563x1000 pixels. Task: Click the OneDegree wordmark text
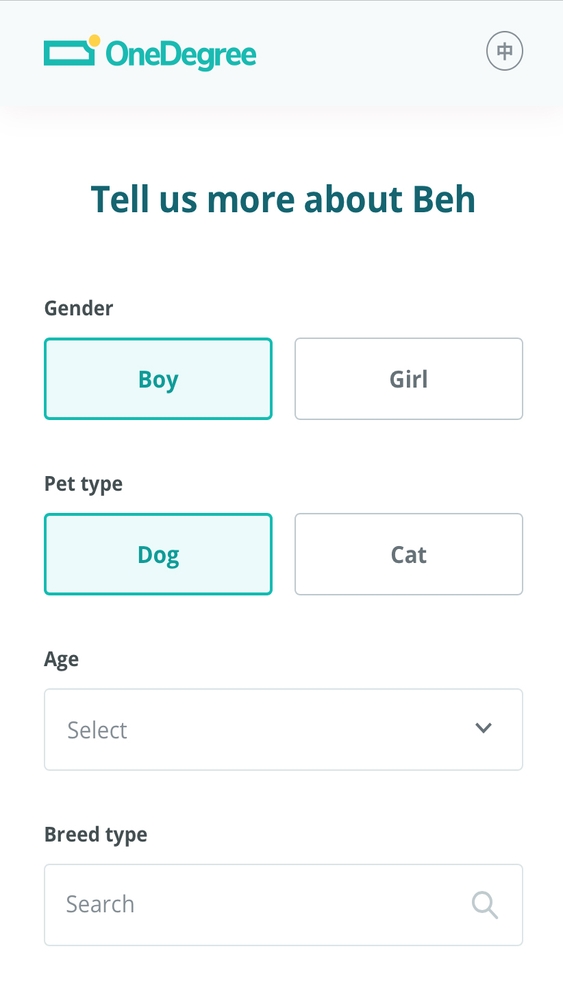(x=181, y=55)
